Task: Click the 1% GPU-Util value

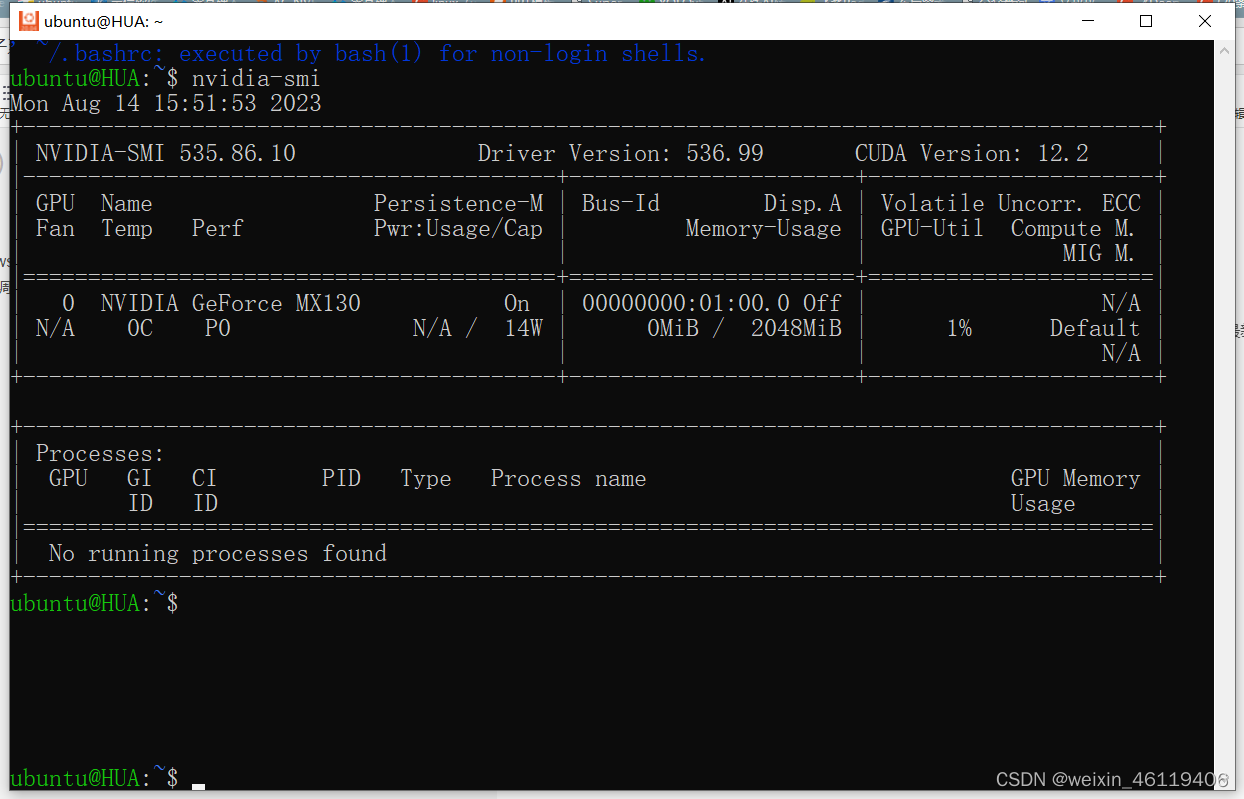Action: click(x=958, y=328)
